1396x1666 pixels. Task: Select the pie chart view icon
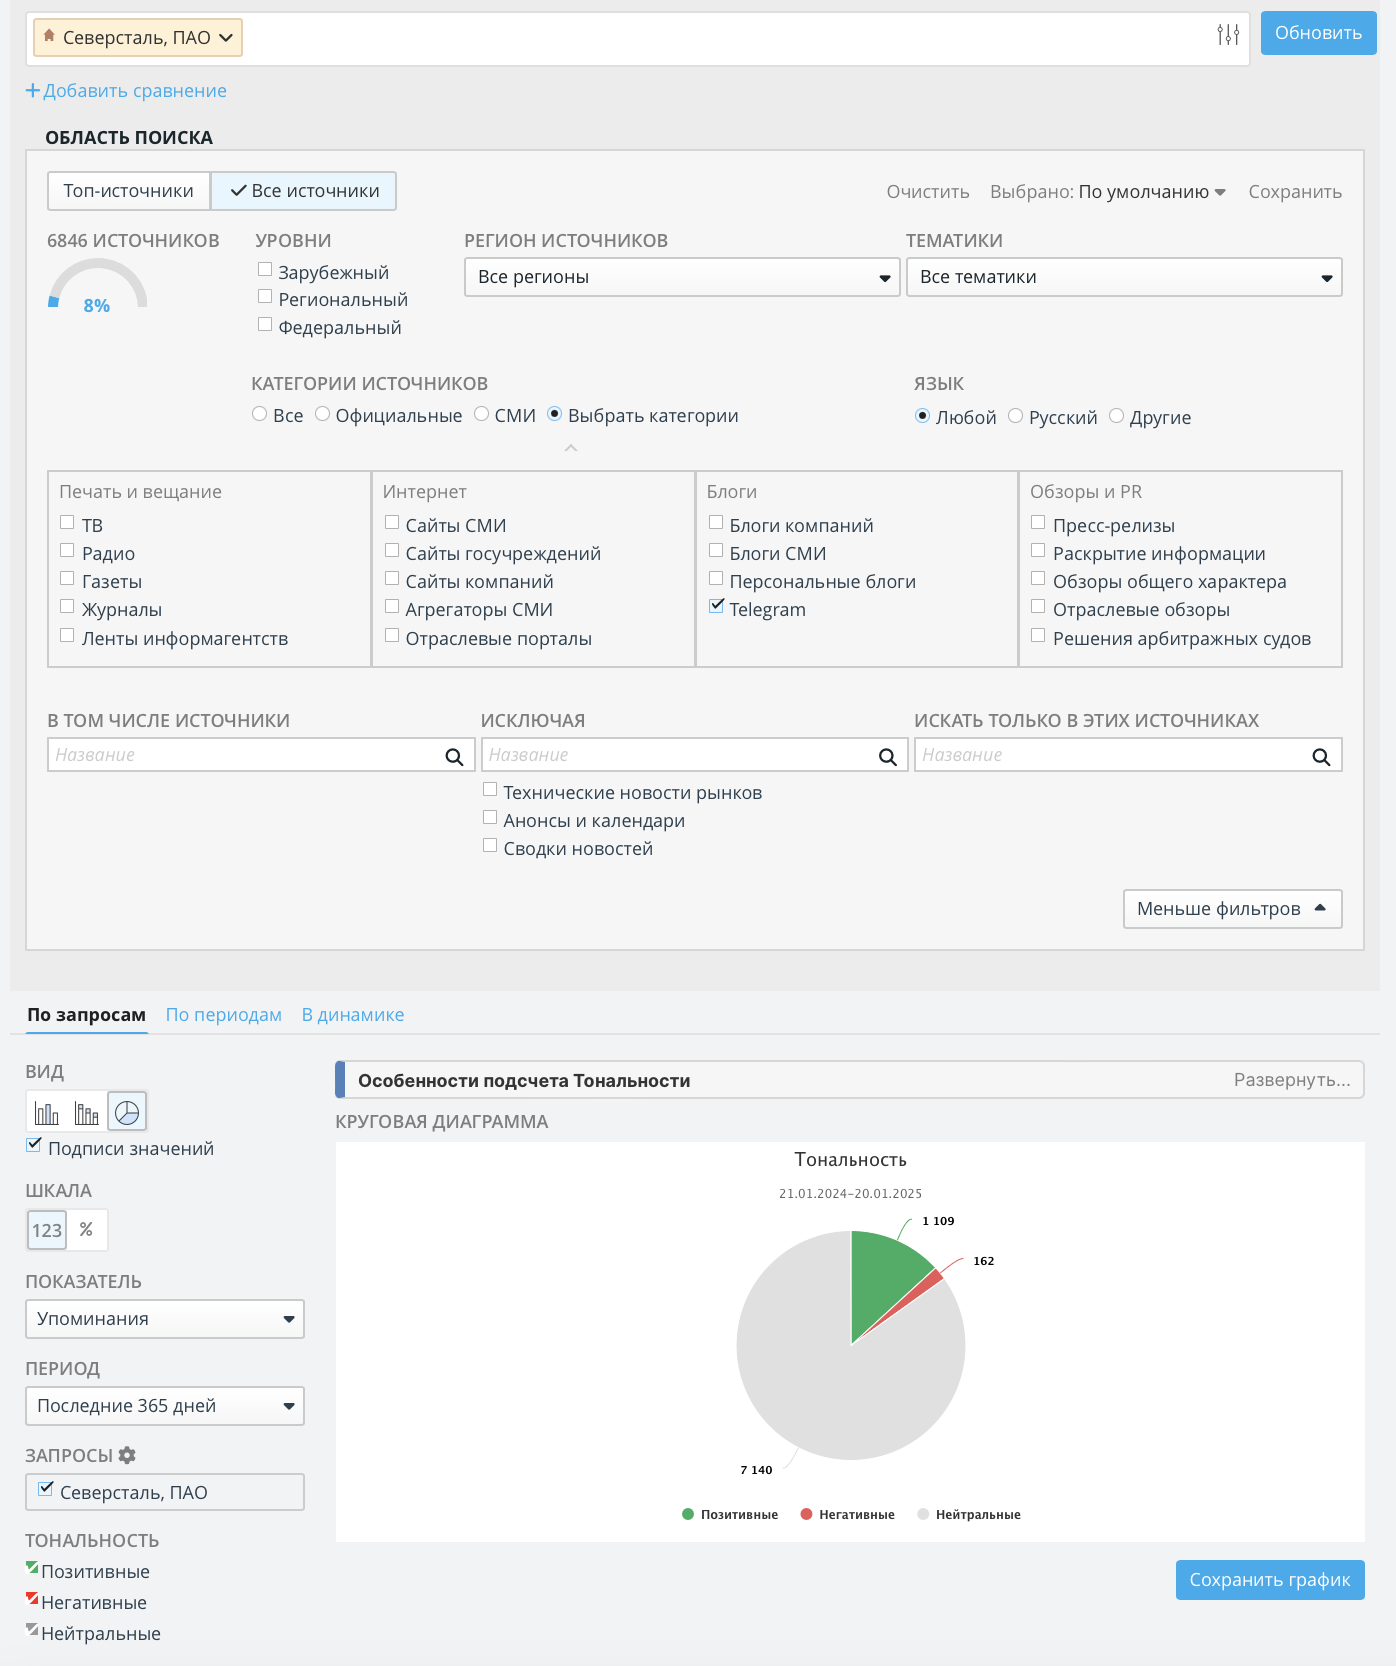tap(127, 1112)
